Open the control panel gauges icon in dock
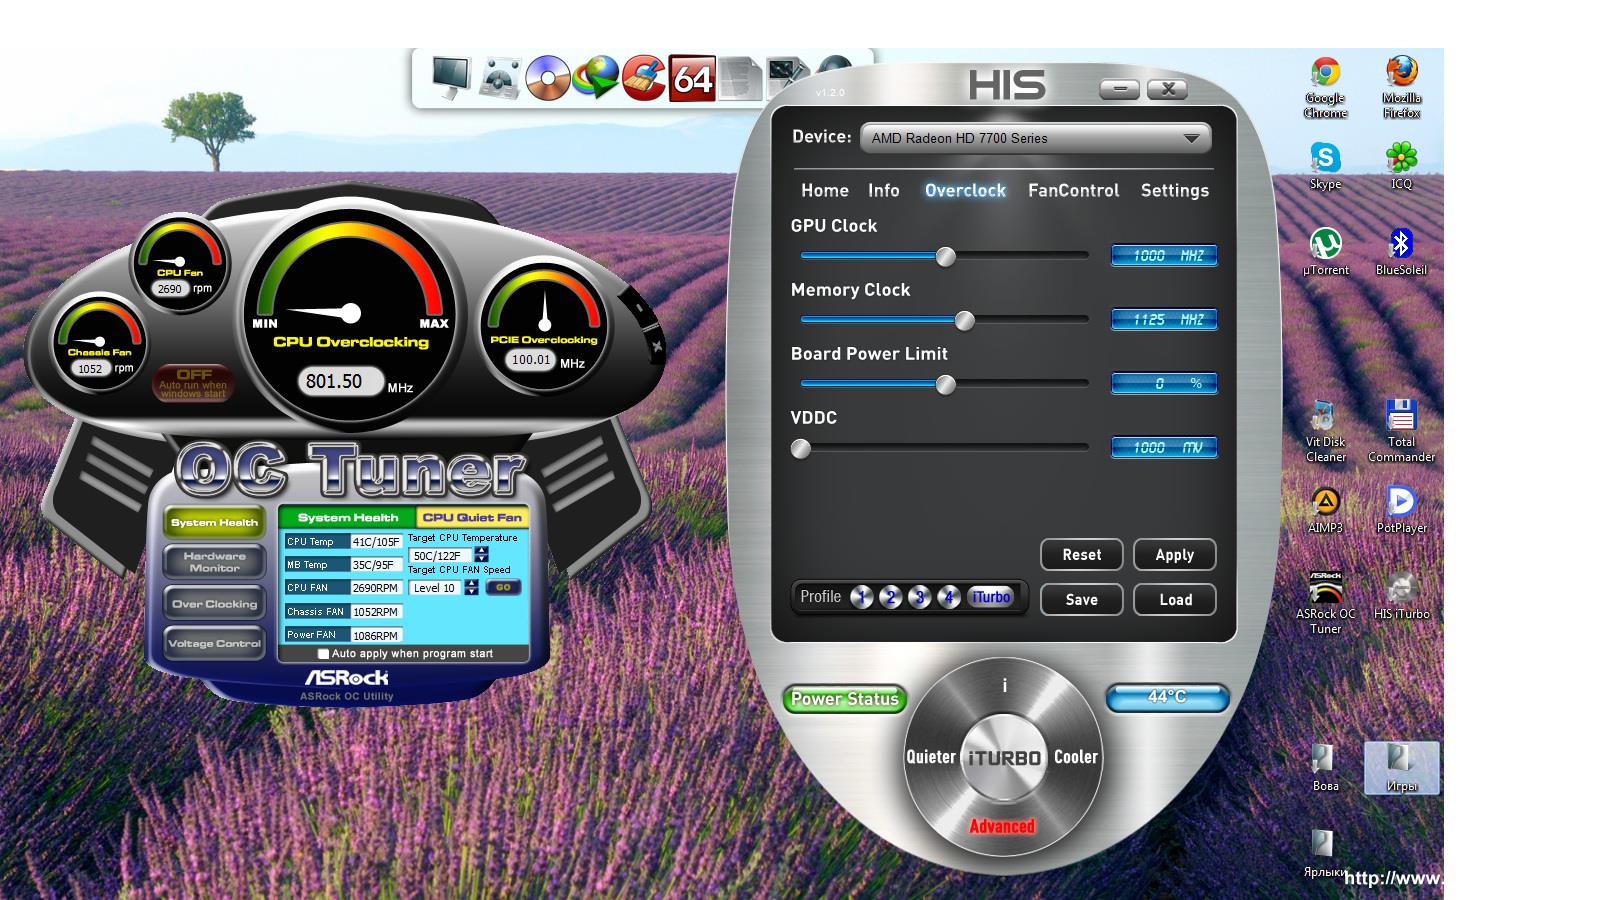The width and height of the screenshot is (1600, 900). 499,78
